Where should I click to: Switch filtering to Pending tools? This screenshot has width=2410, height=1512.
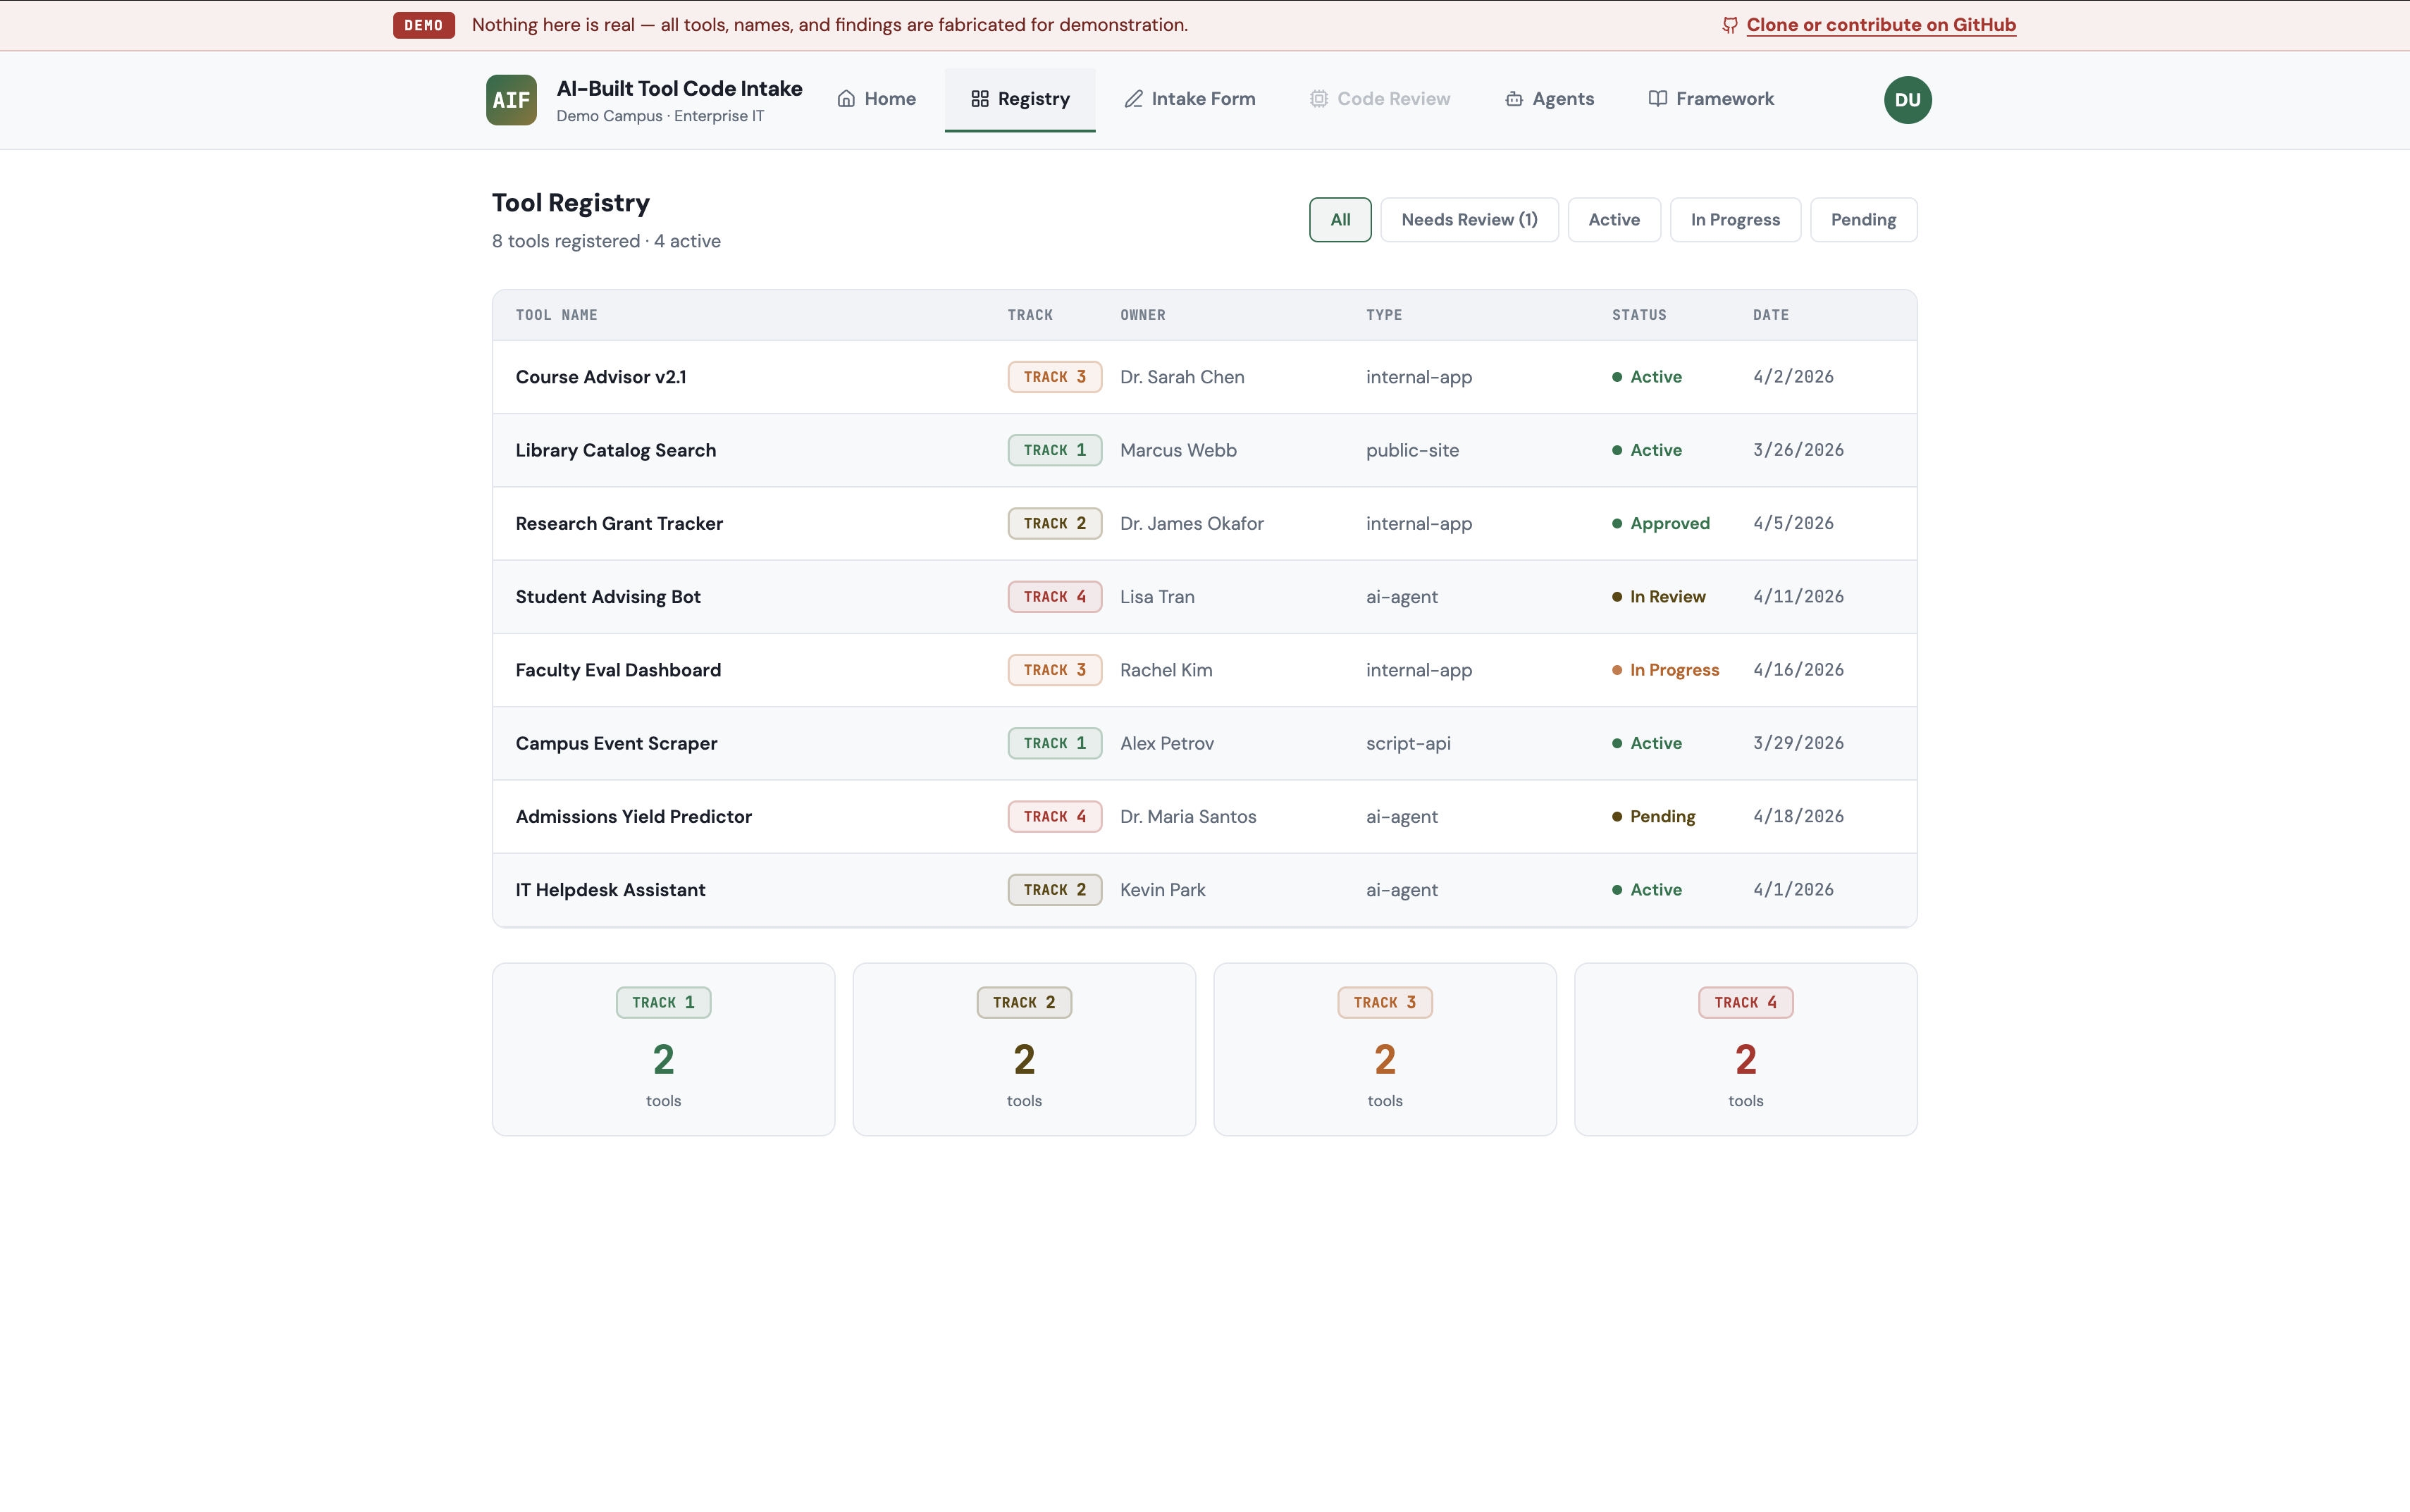1863,219
